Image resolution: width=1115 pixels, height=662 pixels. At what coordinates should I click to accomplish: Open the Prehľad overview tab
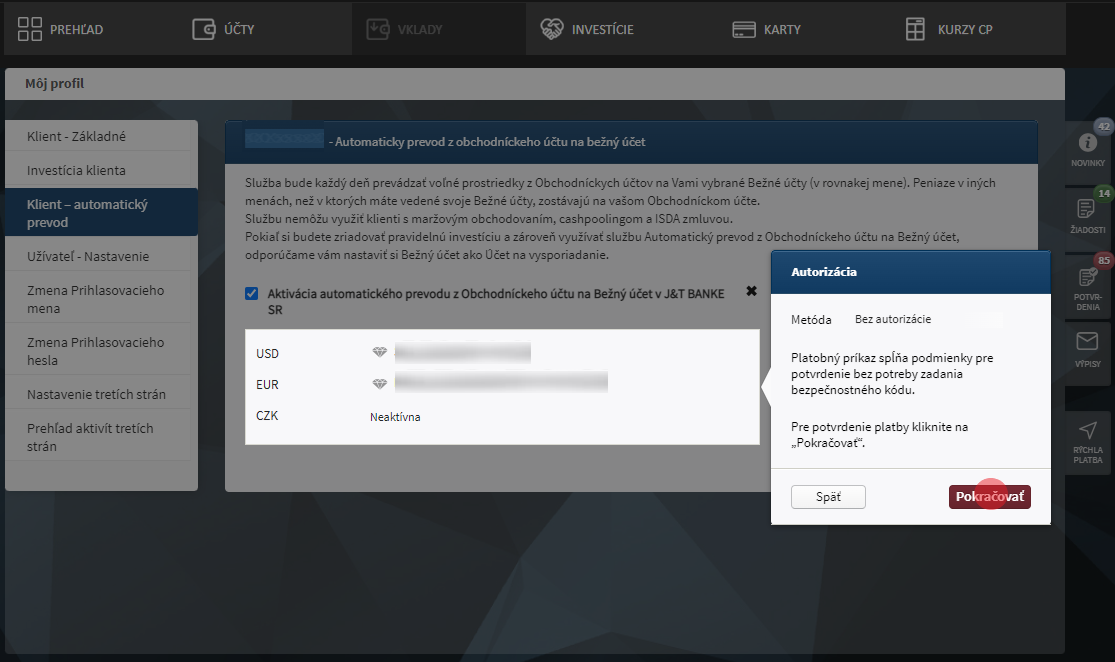pos(61,29)
